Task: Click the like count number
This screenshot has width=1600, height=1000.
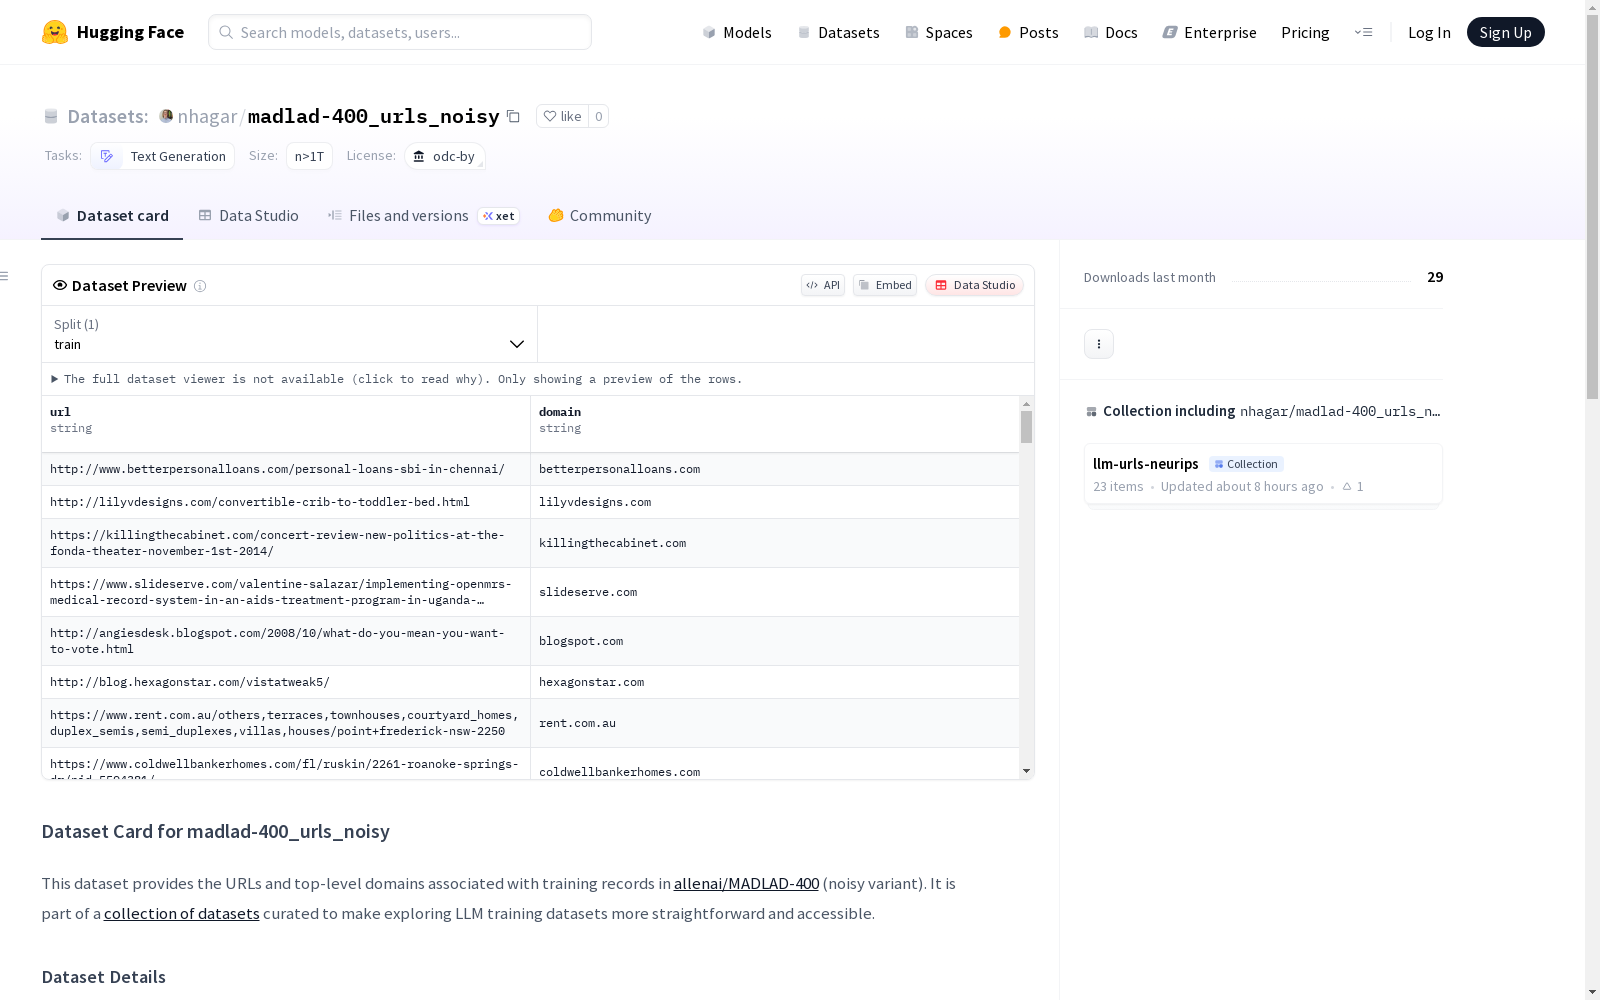Action: tap(599, 116)
